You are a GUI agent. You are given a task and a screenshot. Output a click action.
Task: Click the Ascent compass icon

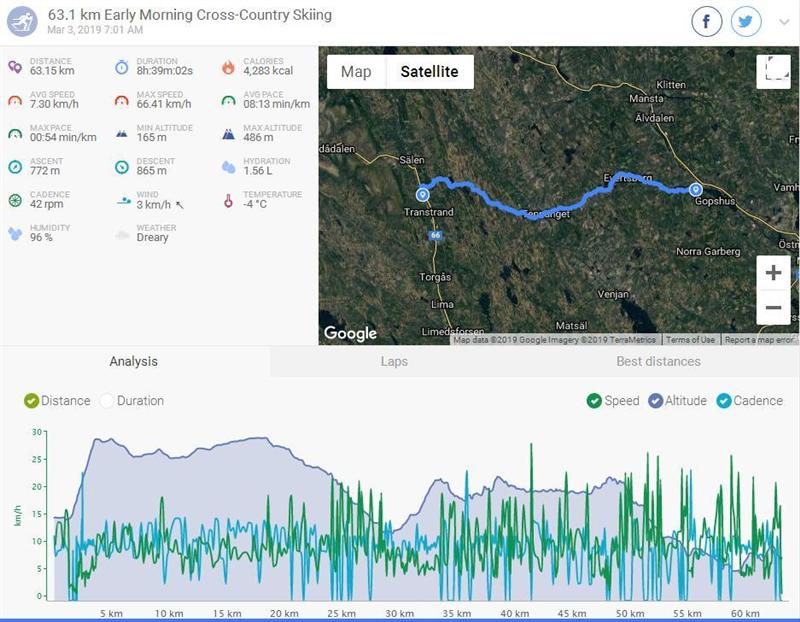pyautogui.click(x=15, y=167)
